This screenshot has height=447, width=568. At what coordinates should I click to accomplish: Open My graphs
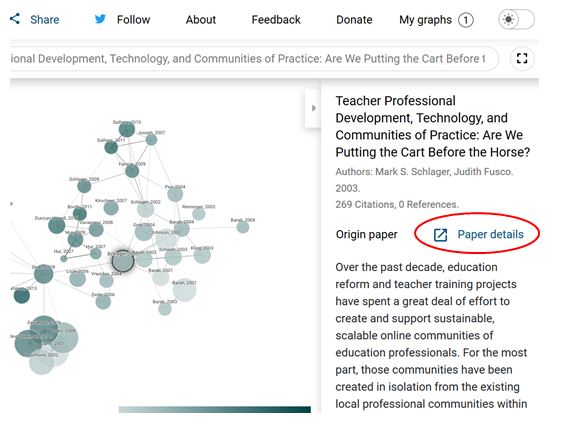425,20
